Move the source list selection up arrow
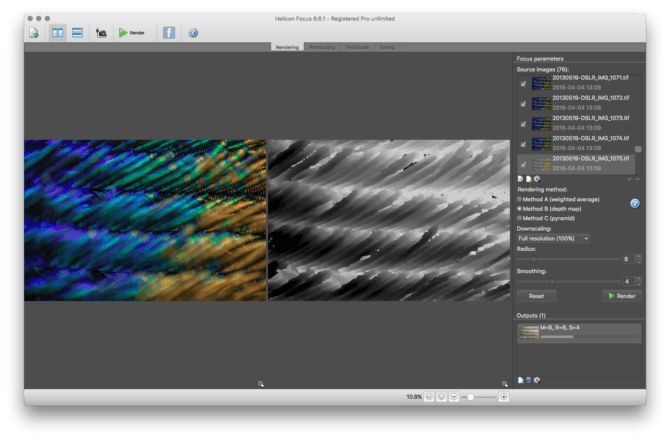 click(x=638, y=179)
